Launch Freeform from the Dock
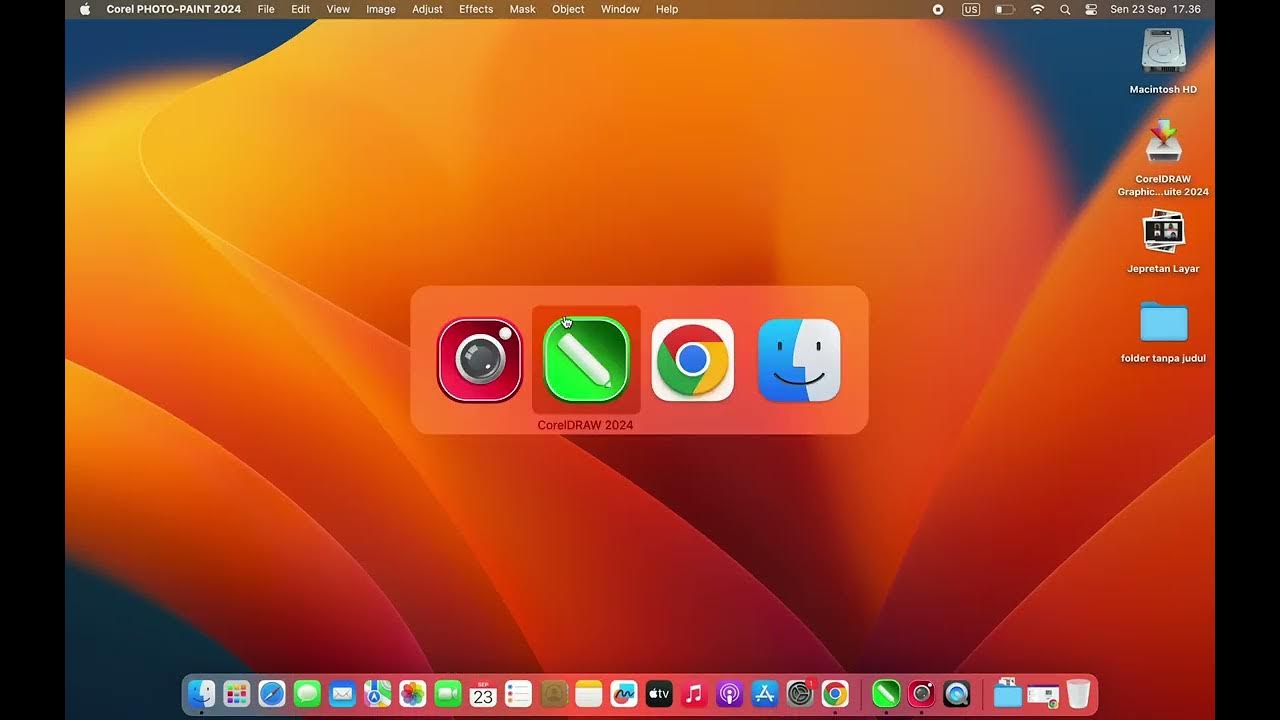The width and height of the screenshot is (1280, 720). 624,693
